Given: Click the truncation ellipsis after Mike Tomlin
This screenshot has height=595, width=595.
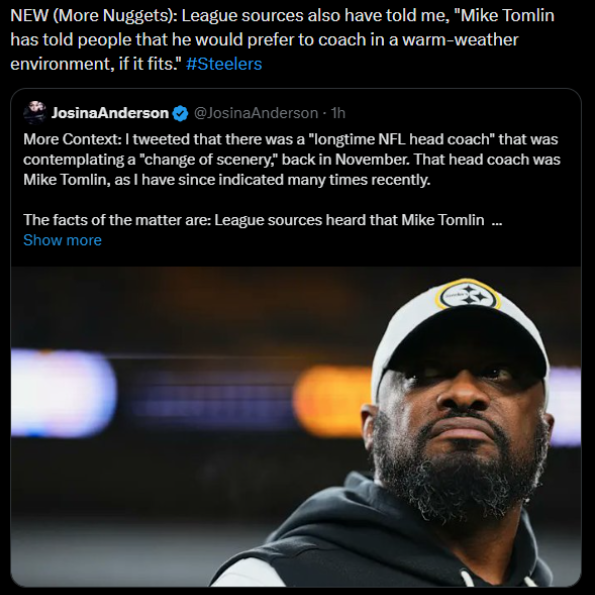Looking at the screenshot, I should pos(497,220).
